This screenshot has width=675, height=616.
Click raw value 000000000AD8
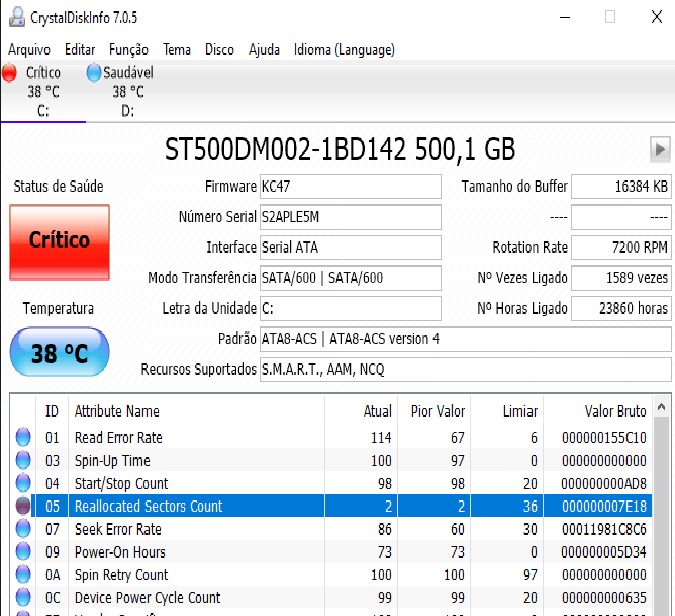604,483
